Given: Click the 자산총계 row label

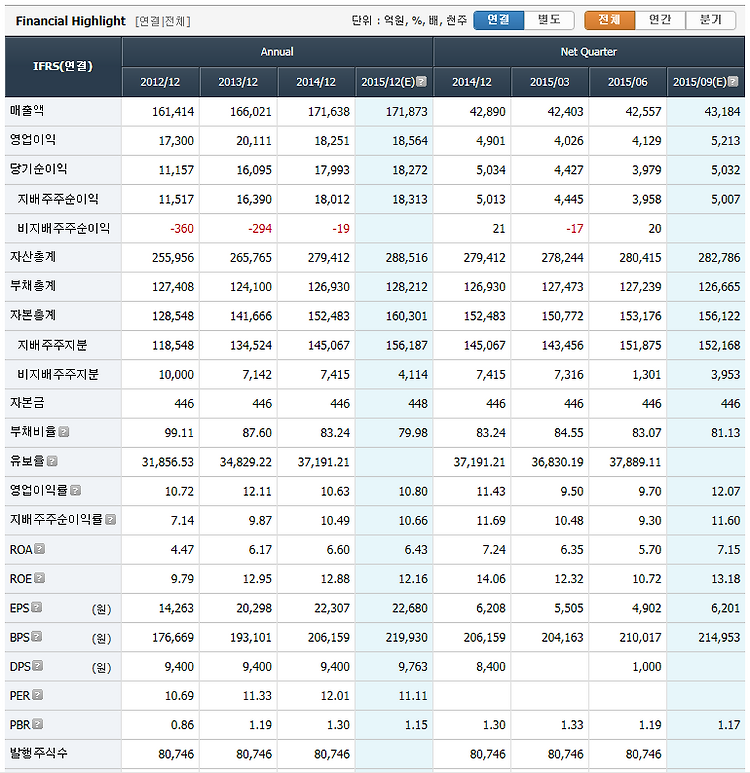Looking at the screenshot, I should 33,256.
